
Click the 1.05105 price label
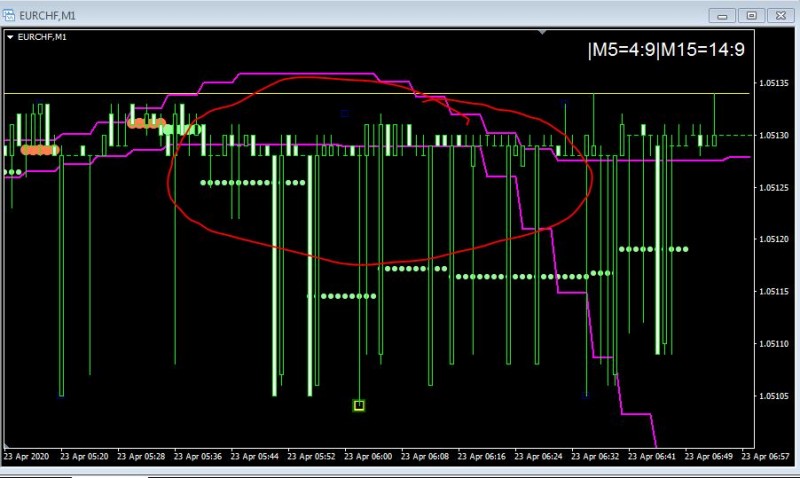coord(773,396)
